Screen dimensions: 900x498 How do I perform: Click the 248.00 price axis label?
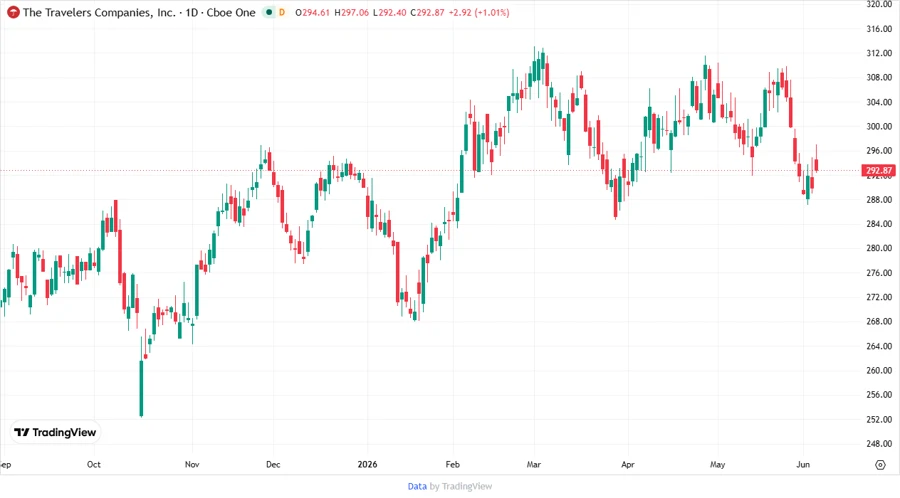(x=879, y=443)
